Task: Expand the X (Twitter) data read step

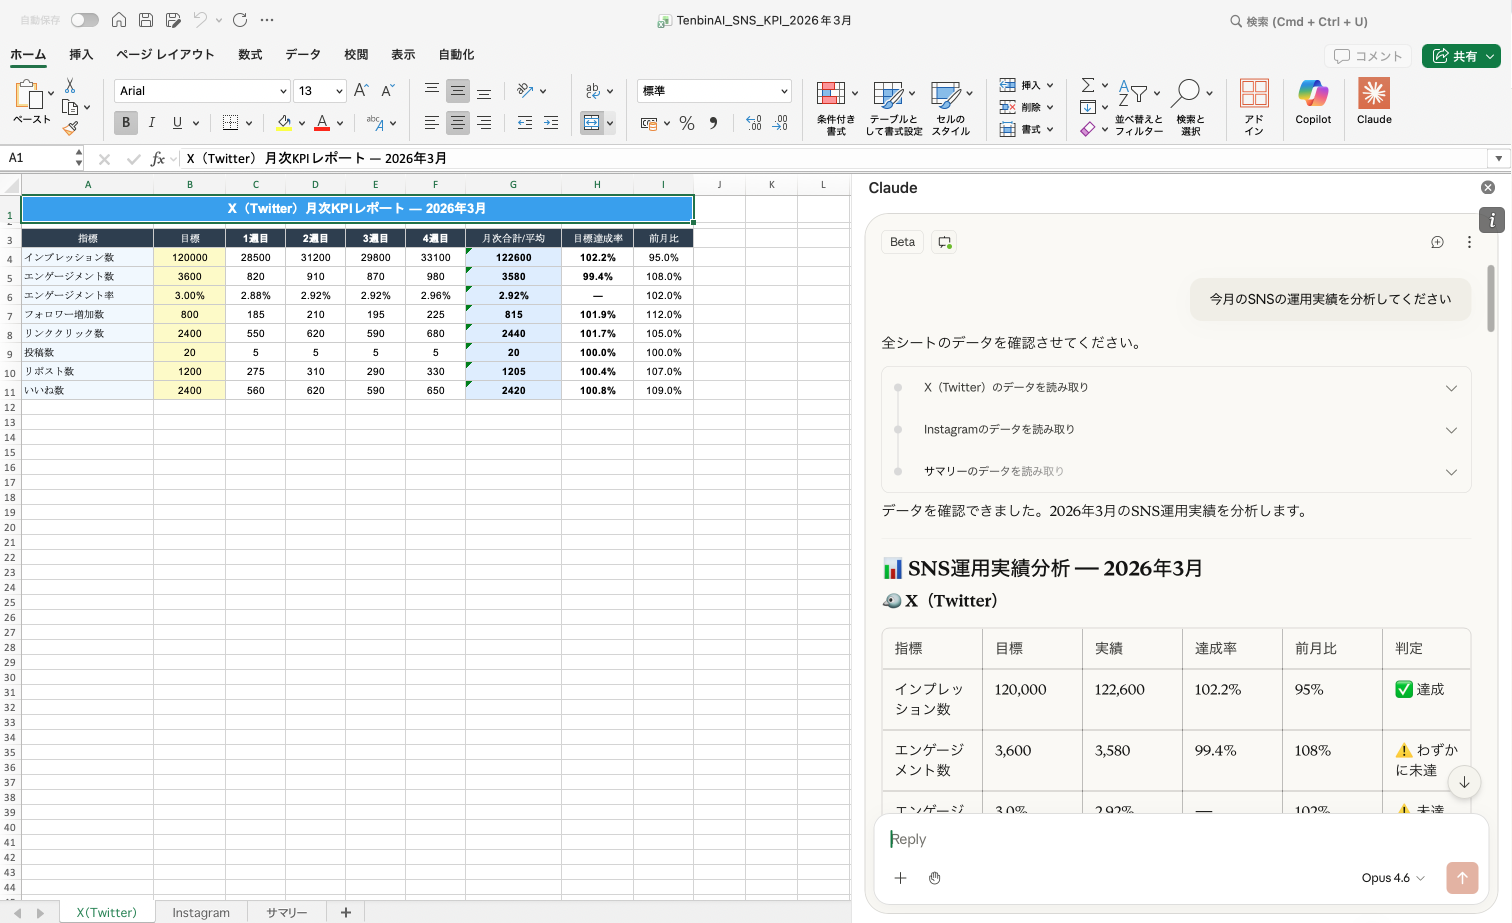Action: (x=1450, y=388)
